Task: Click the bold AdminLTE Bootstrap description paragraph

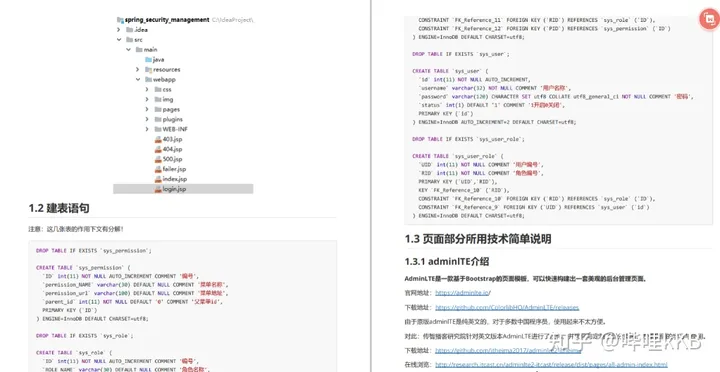Action: click(526, 279)
